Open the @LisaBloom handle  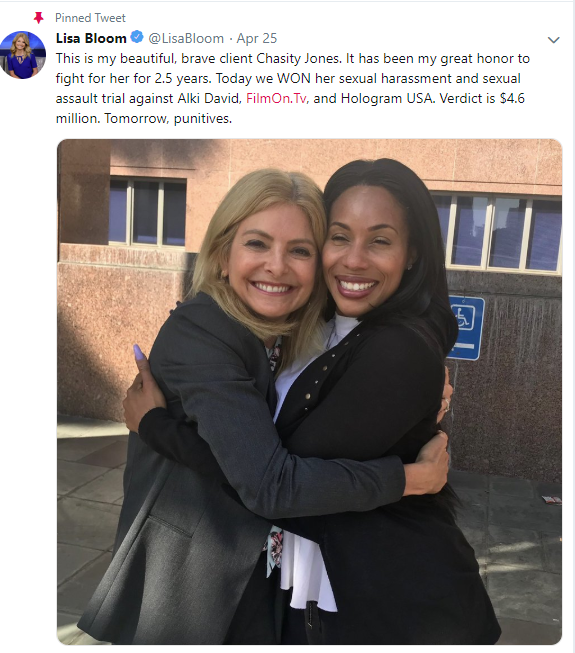[186, 38]
